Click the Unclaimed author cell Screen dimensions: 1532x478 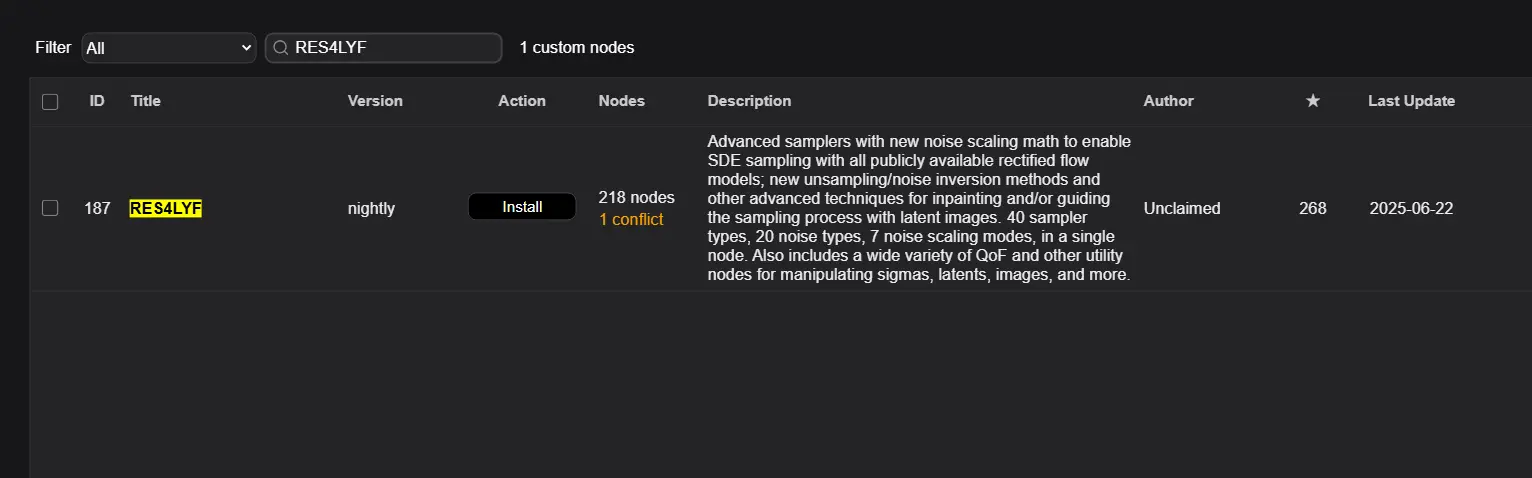(x=1182, y=208)
